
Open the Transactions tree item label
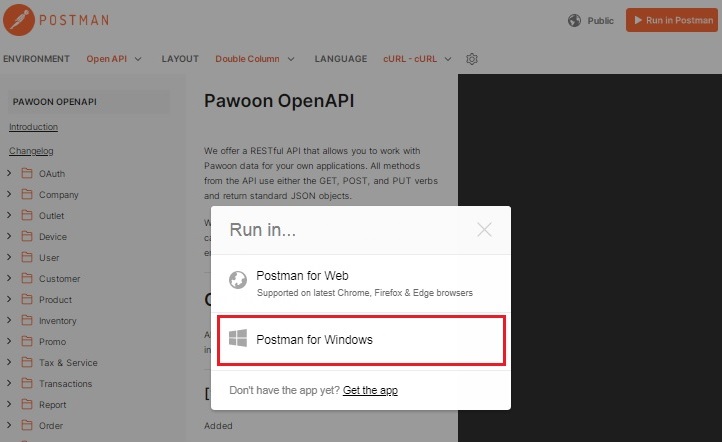click(x=65, y=384)
